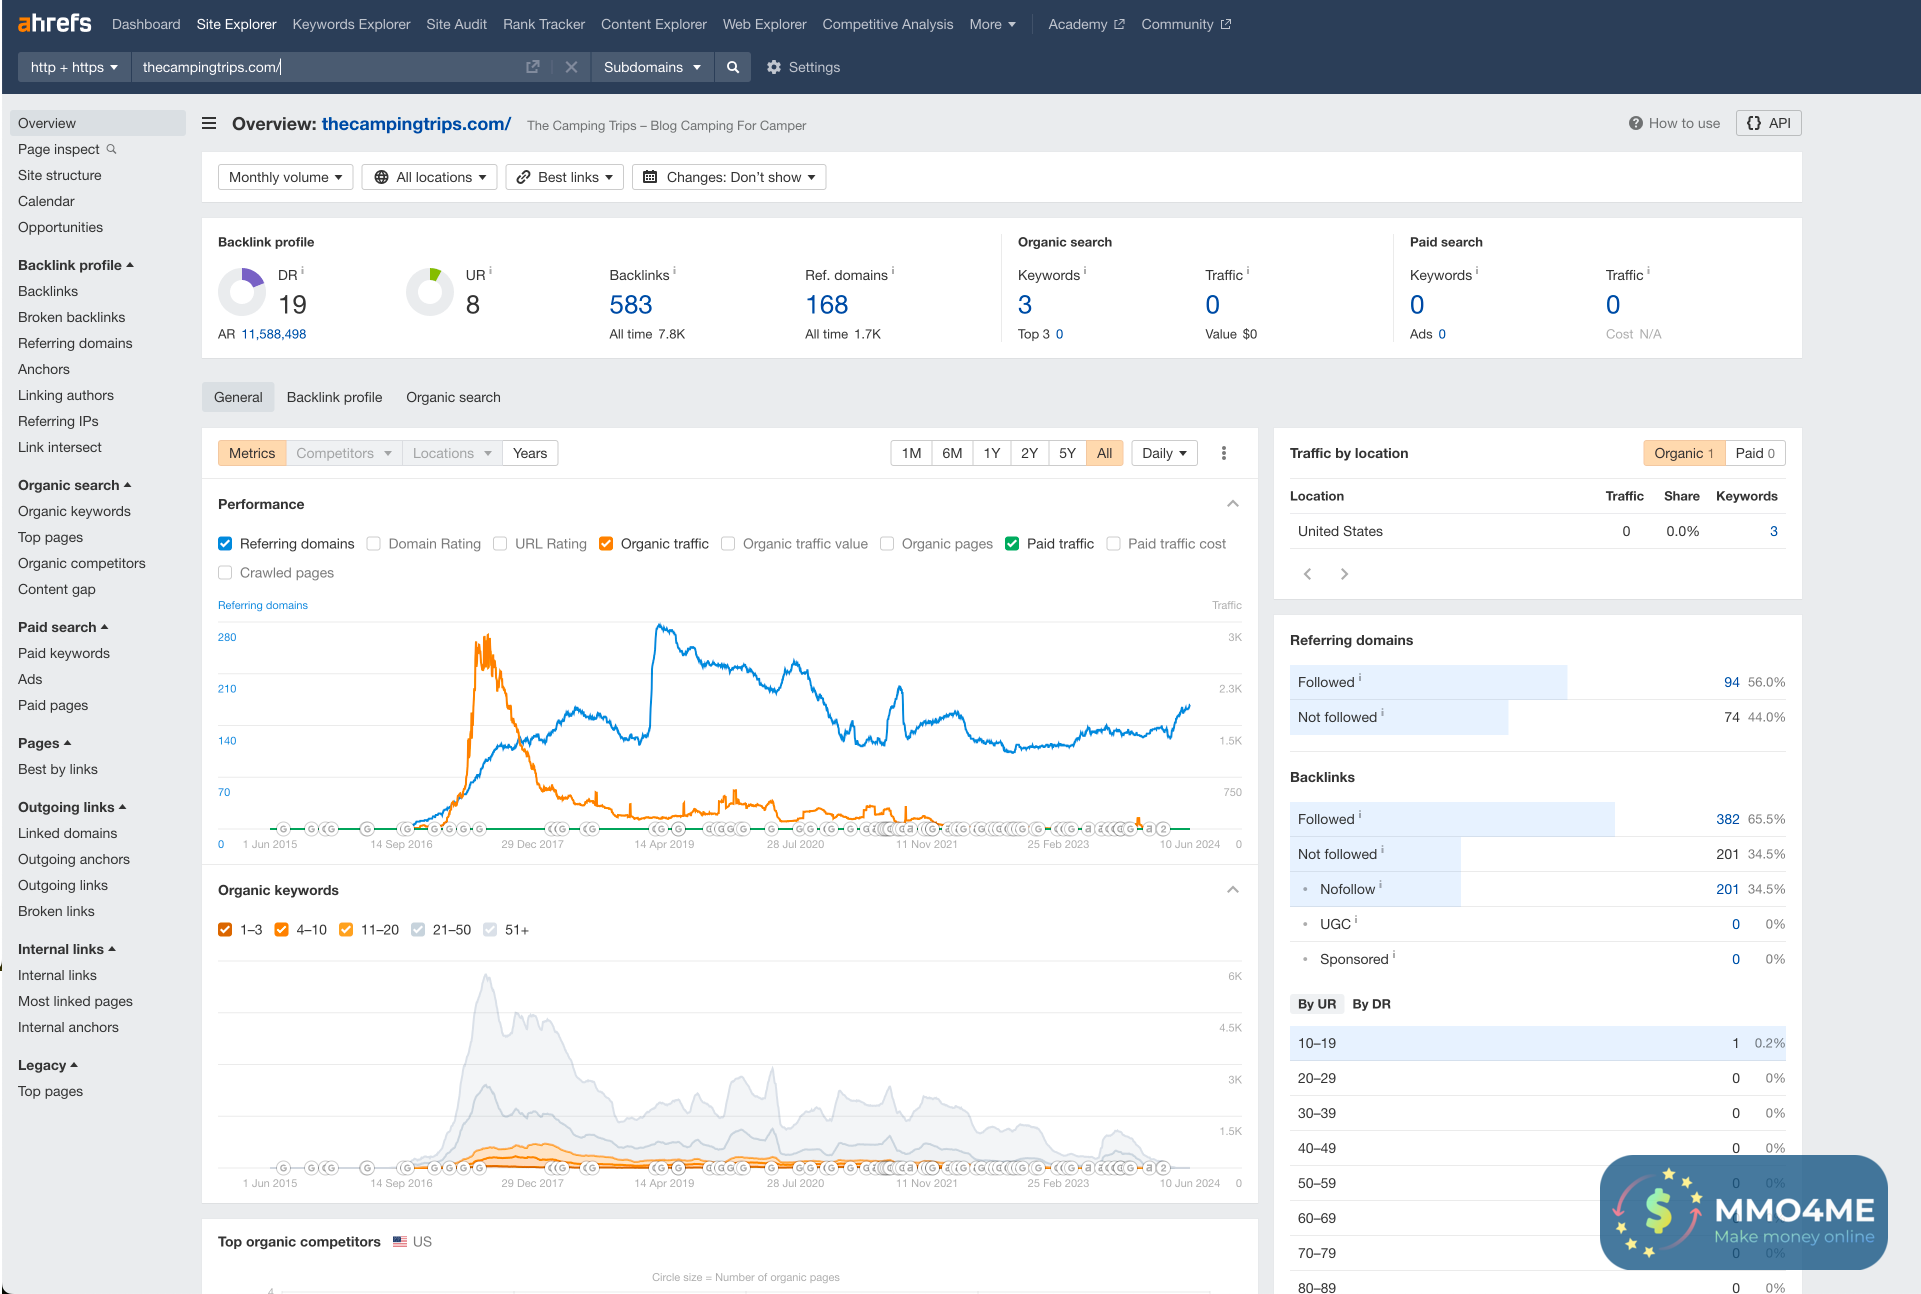Open Keywords Explorer in top menu
Viewport: 1921px width, 1294px height.
click(351, 24)
